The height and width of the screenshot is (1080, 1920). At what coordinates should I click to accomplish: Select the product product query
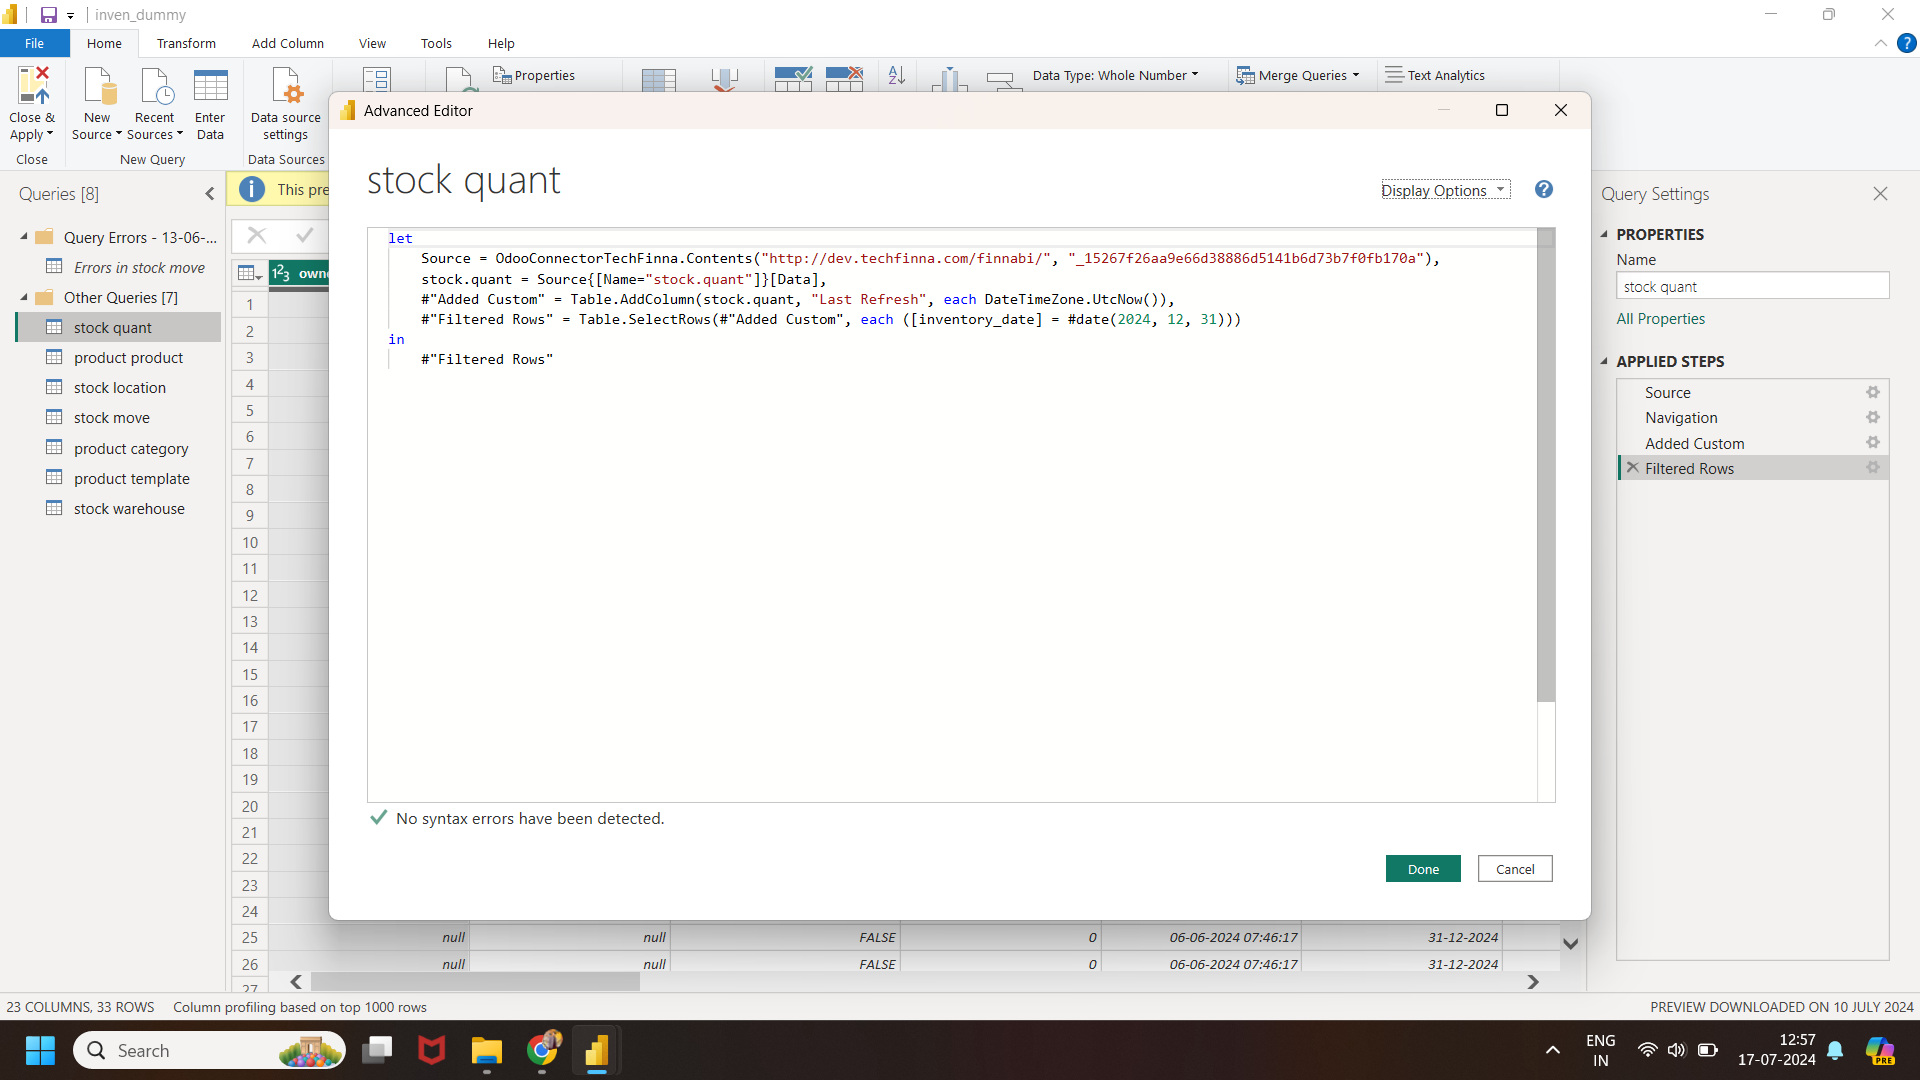(x=128, y=357)
